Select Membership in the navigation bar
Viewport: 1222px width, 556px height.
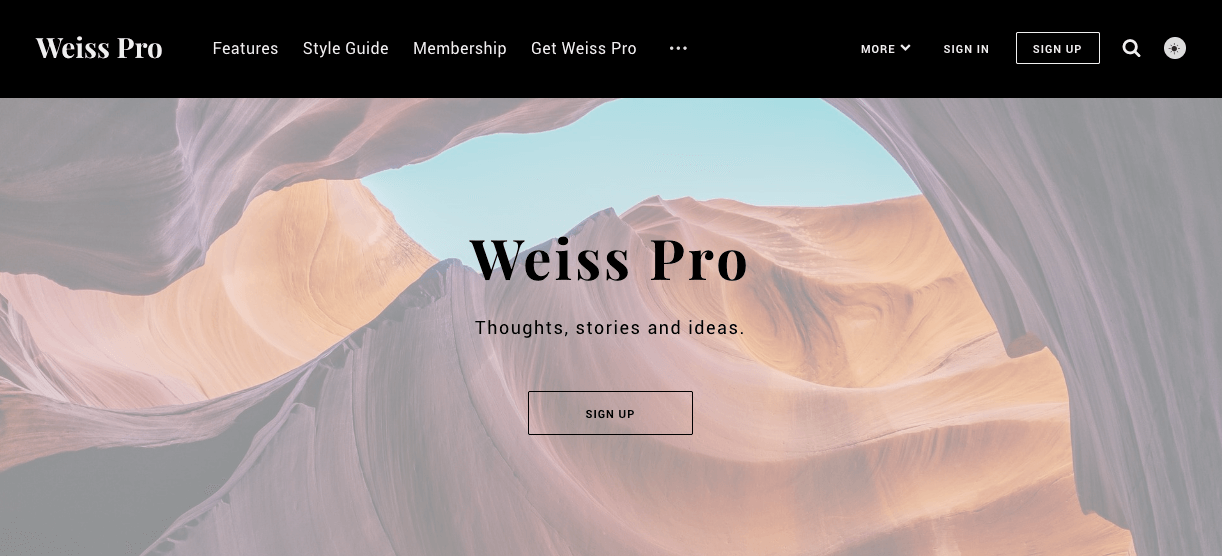tap(460, 48)
